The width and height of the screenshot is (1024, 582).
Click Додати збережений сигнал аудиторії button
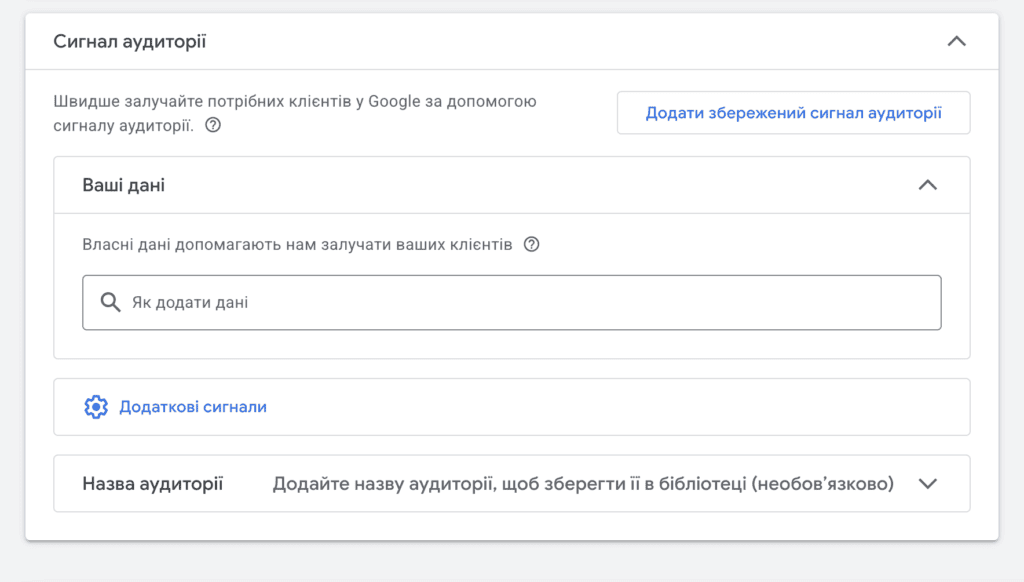click(793, 113)
